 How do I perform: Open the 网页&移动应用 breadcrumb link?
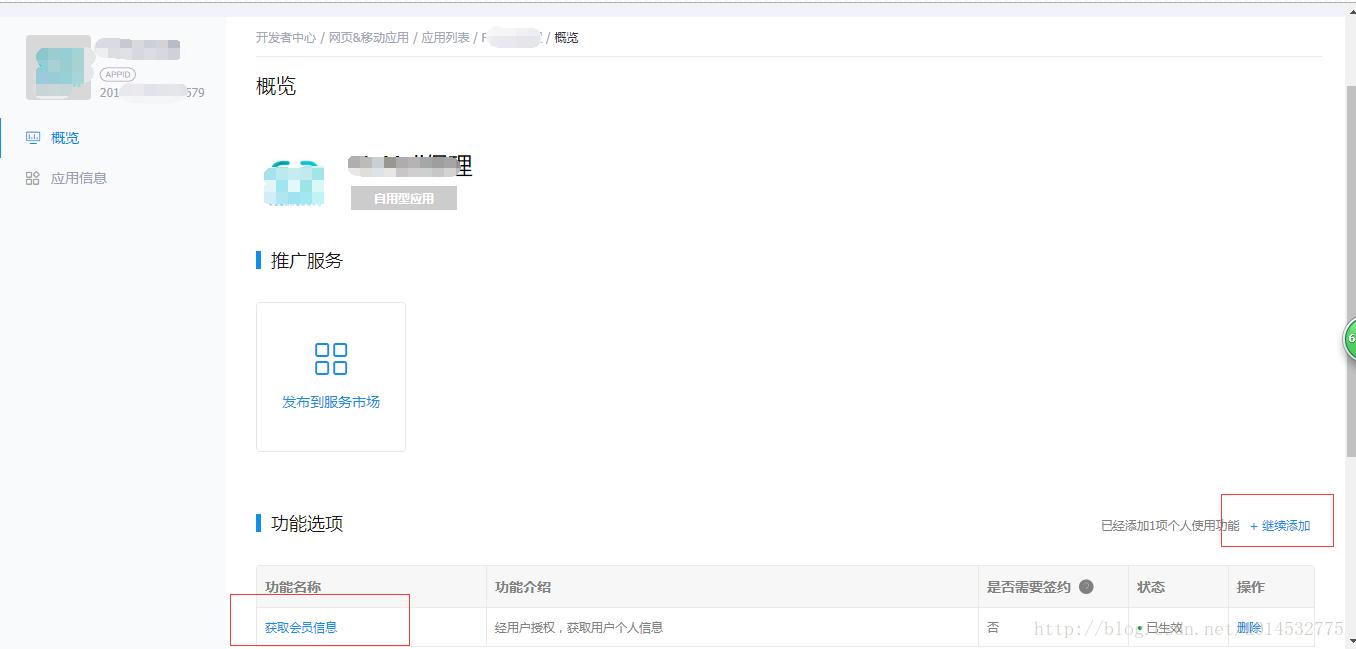(368, 37)
